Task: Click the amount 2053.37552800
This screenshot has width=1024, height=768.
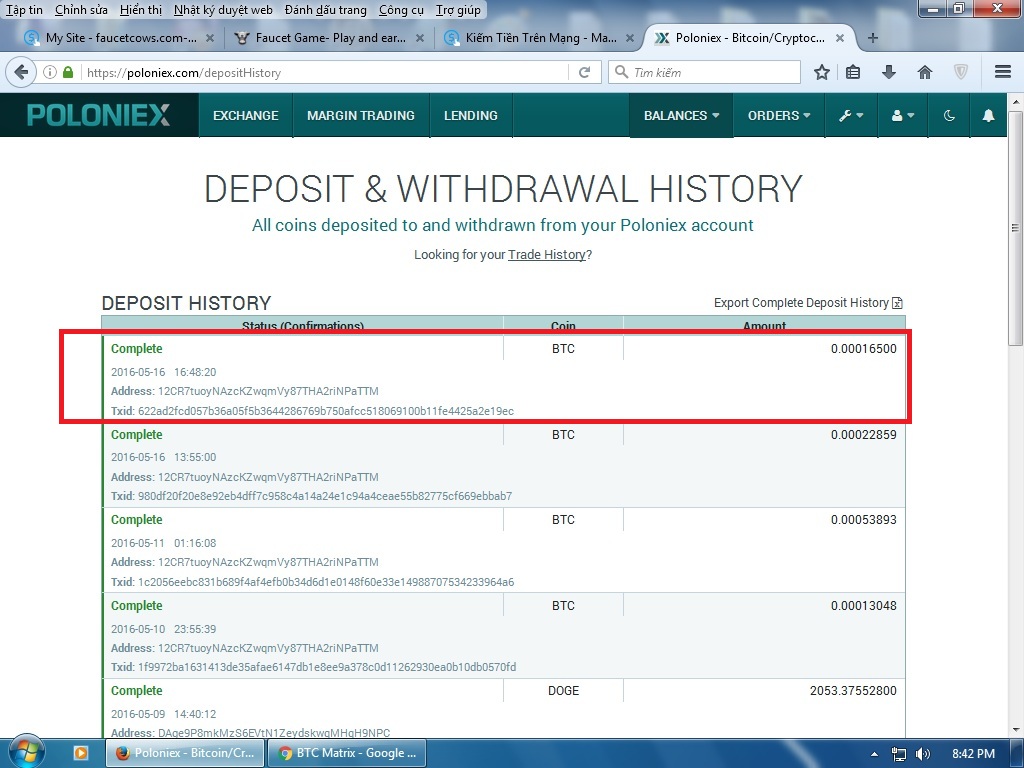Action: tap(853, 691)
